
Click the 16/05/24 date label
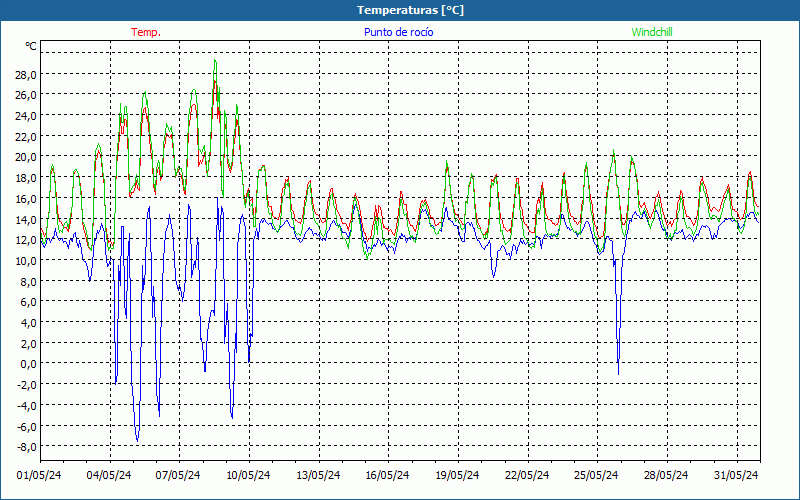[388, 476]
